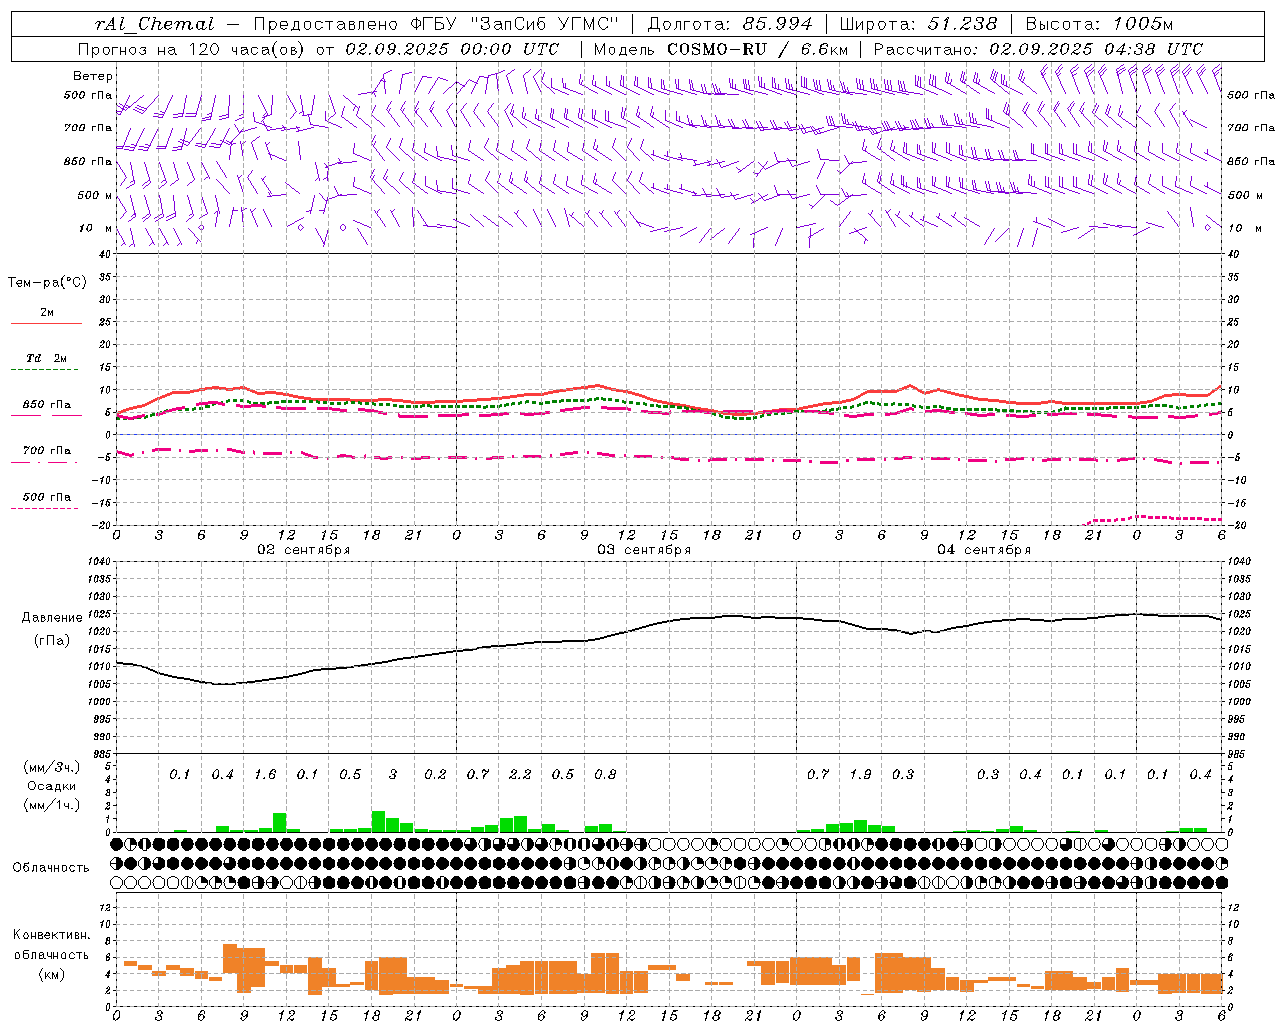Select the 1.9 precipitation value
Screen dimensions: 1280x1024
click(x=860, y=775)
